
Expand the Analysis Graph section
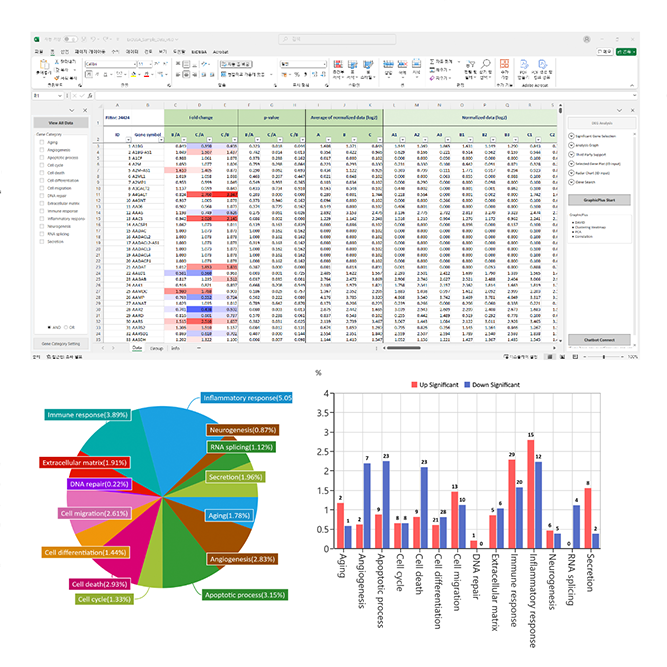tap(571, 145)
